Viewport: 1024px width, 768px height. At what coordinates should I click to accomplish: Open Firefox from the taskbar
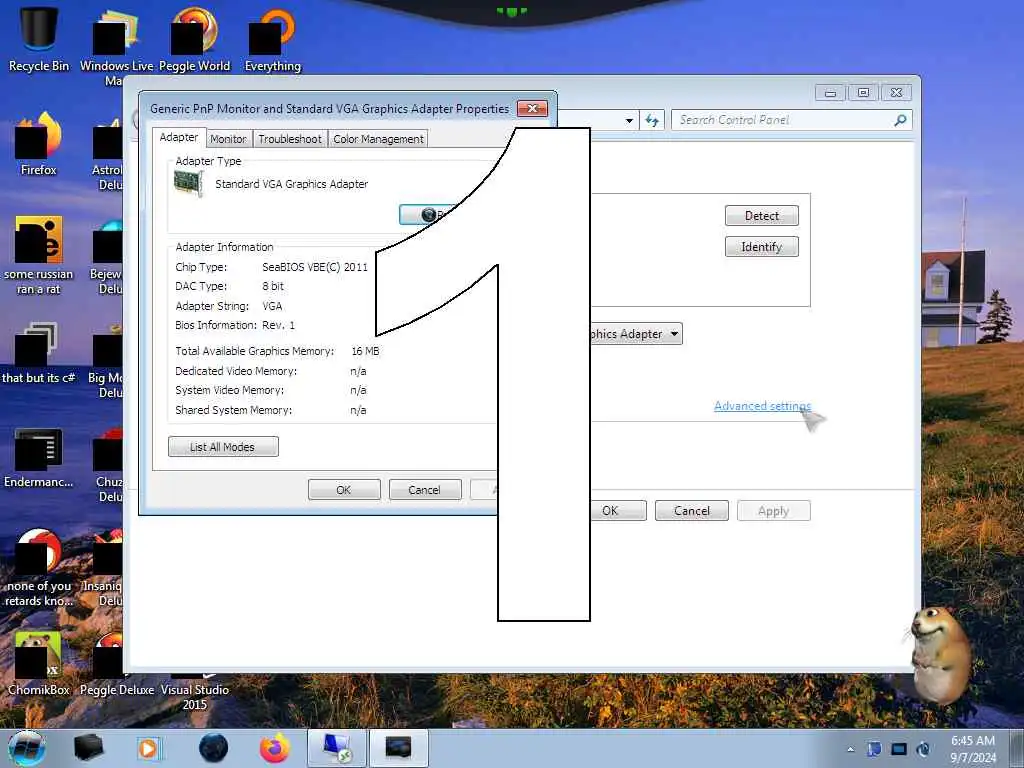coord(275,748)
